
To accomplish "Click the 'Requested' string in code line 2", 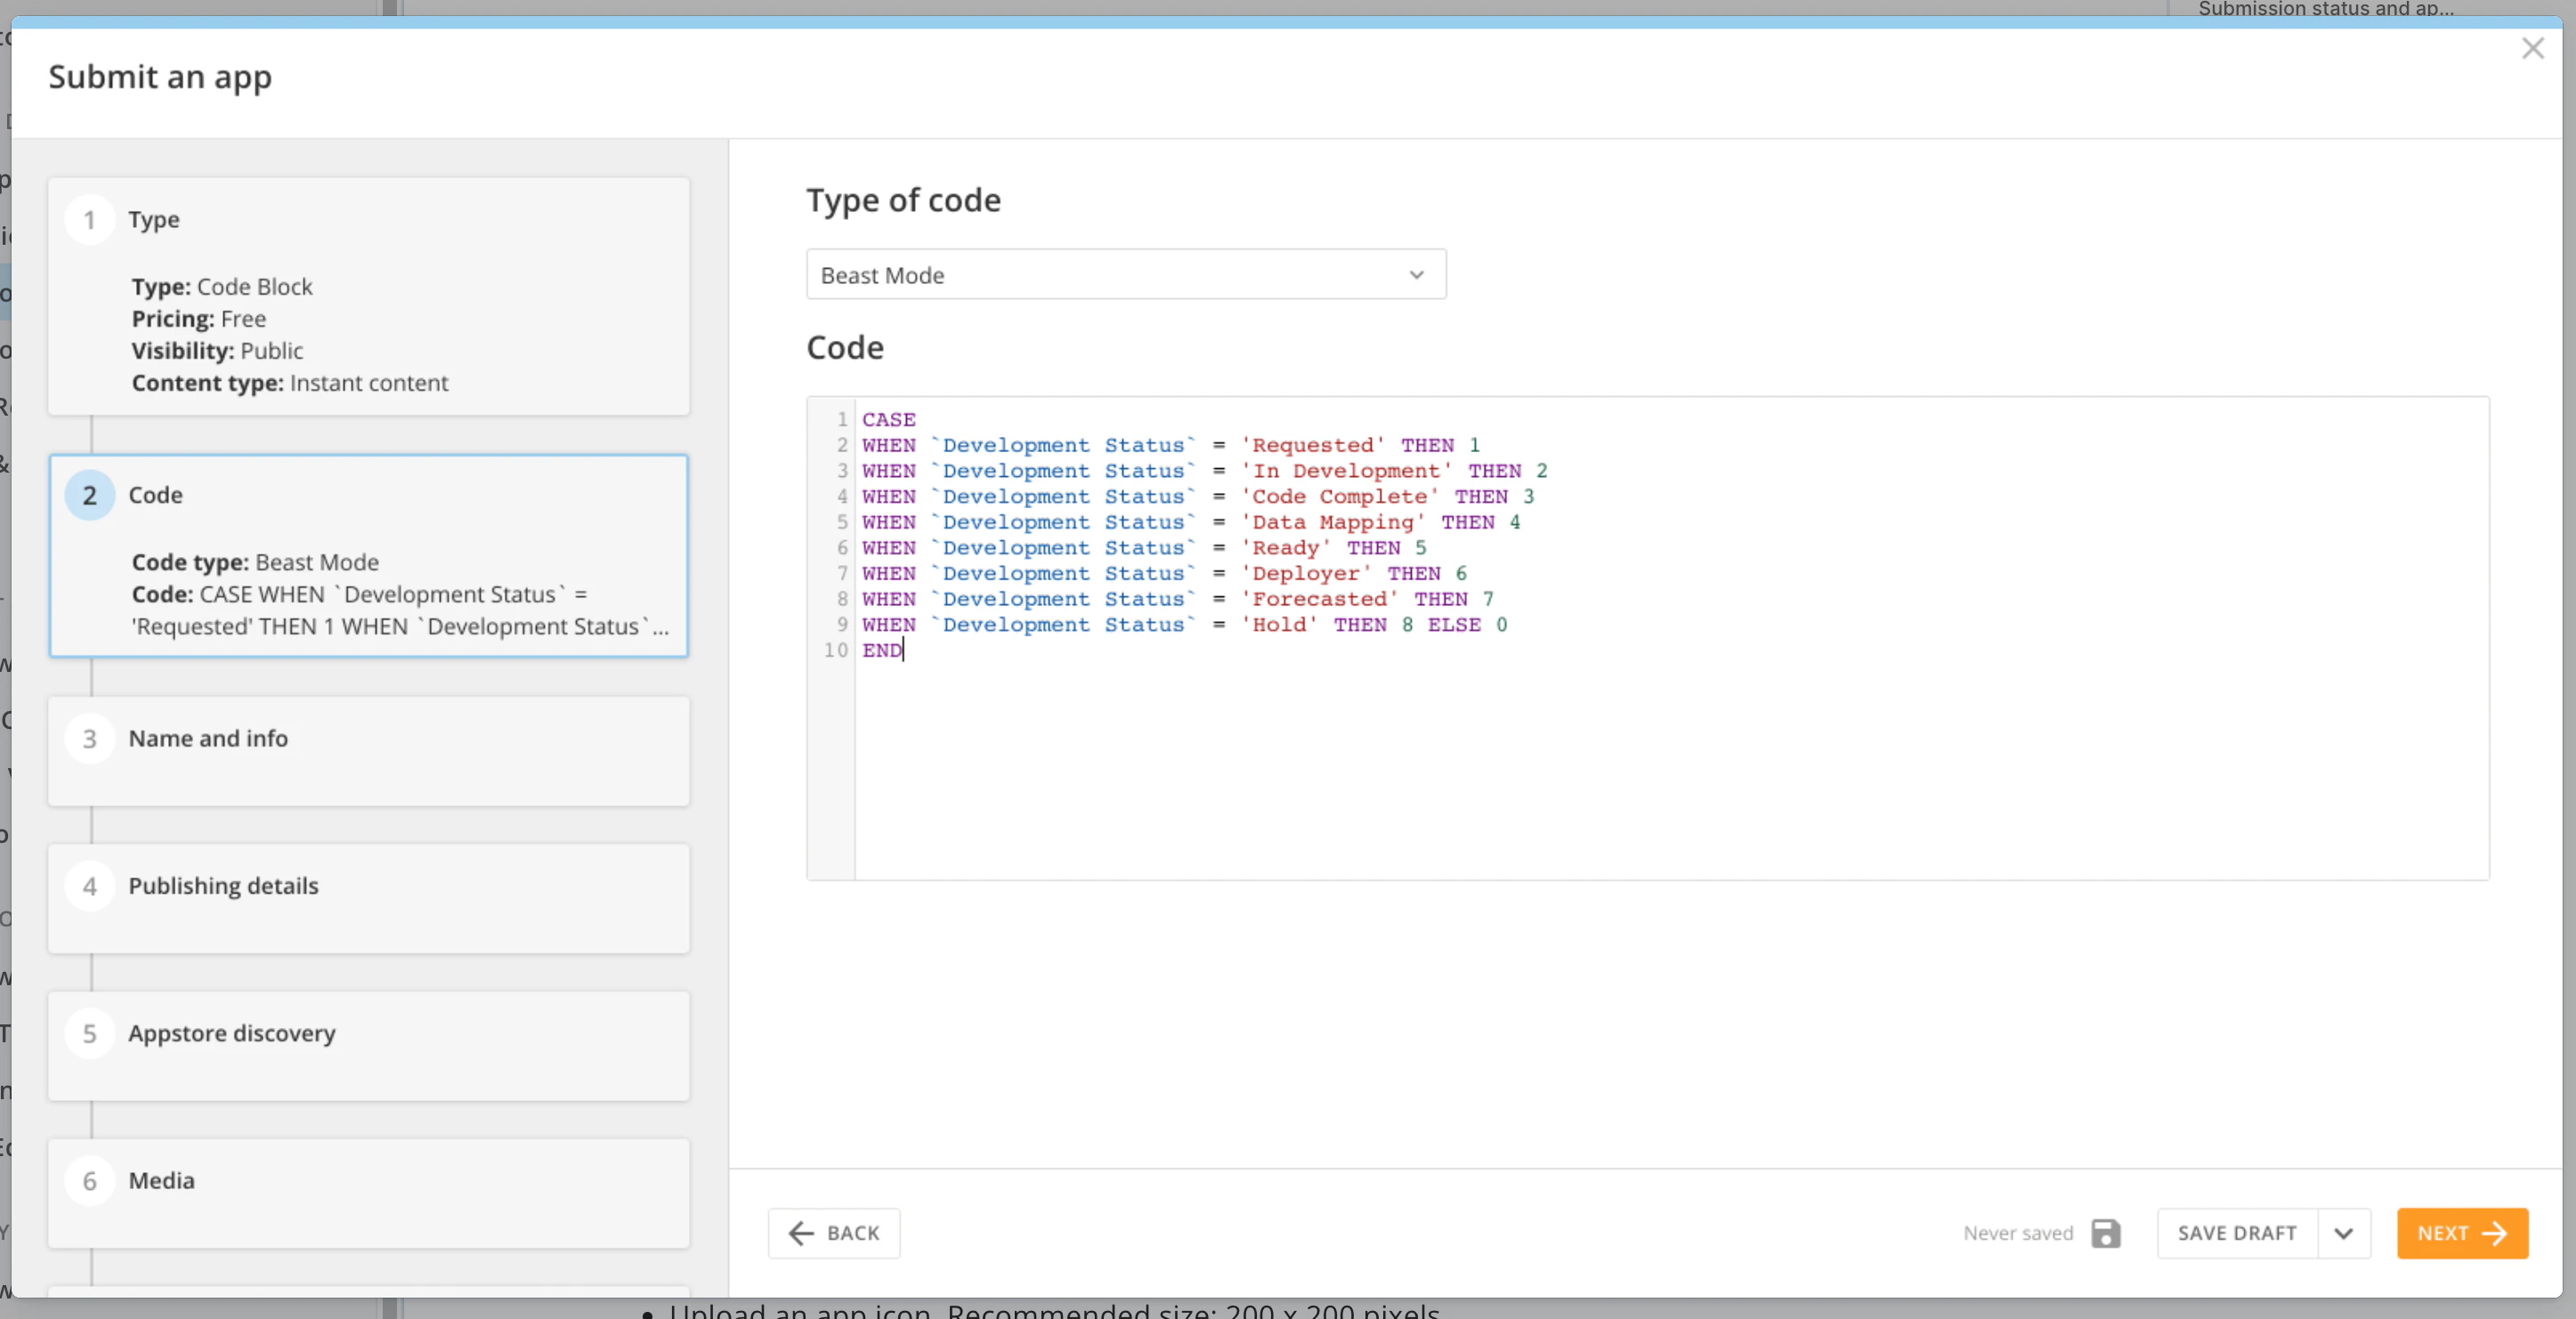I will (x=1313, y=446).
